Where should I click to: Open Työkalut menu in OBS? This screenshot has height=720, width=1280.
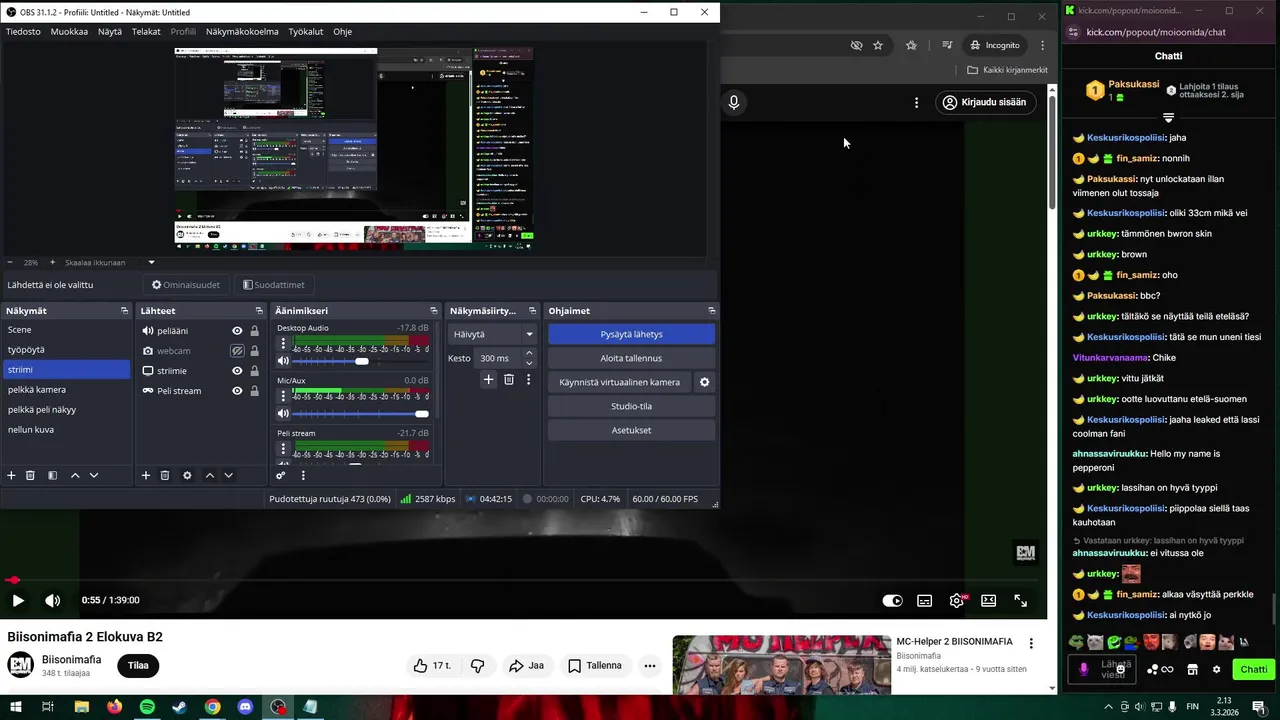(x=306, y=32)
